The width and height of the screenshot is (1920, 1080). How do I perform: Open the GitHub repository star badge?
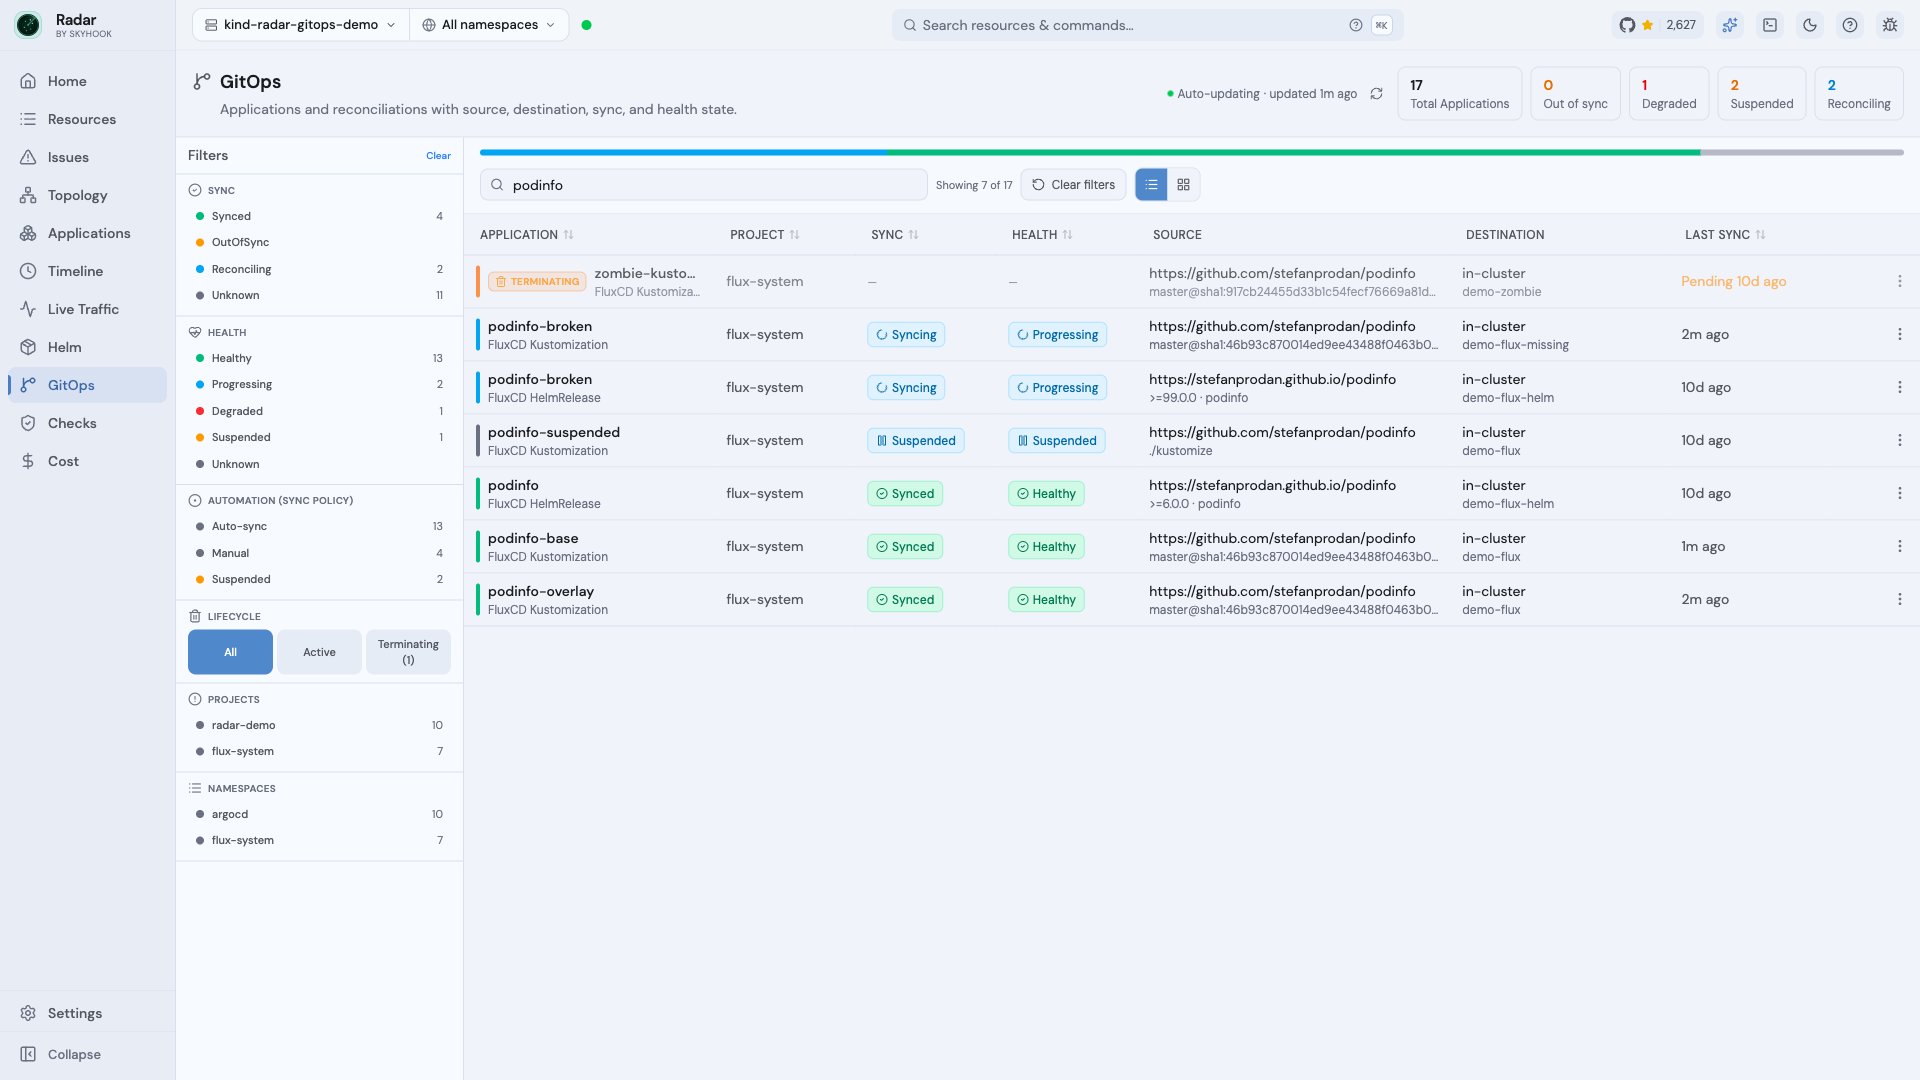click(1657, 25)
